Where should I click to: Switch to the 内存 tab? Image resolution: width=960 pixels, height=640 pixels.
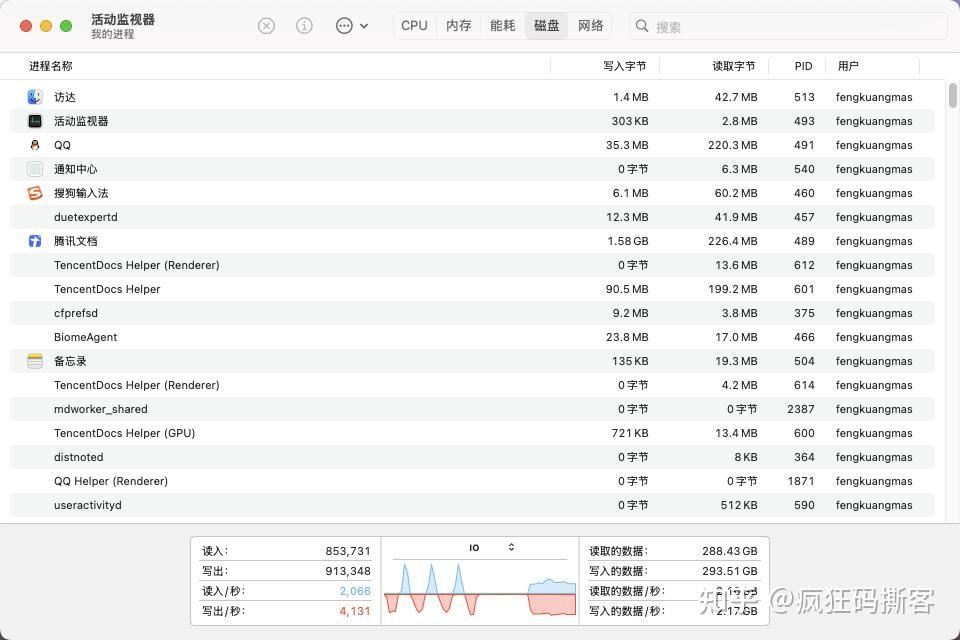click(x=459, y=26)
